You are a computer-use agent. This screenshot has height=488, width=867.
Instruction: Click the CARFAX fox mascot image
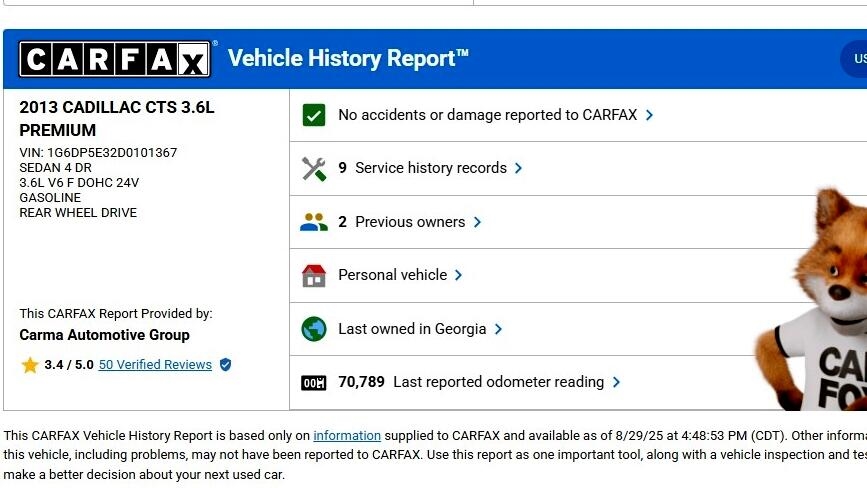815,300
